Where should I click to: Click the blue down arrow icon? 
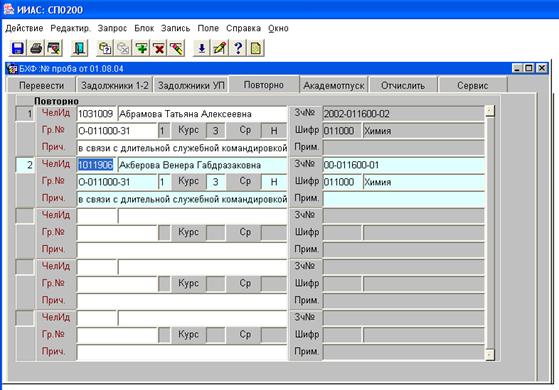point(201,48)
